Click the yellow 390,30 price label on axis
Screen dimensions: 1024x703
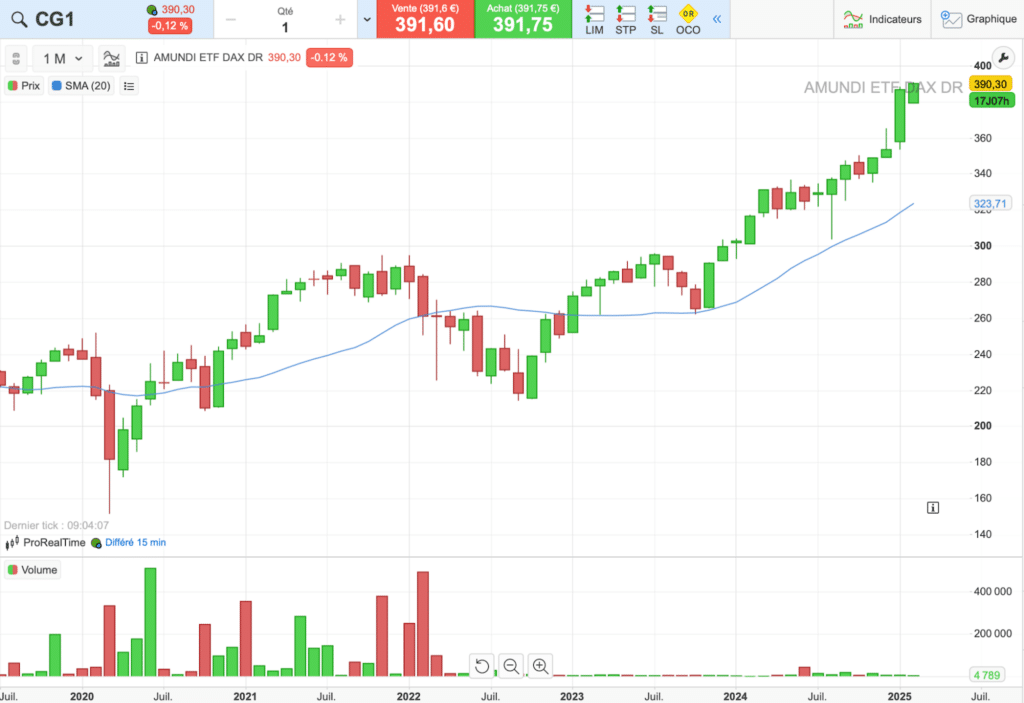[x=990, y=84]
